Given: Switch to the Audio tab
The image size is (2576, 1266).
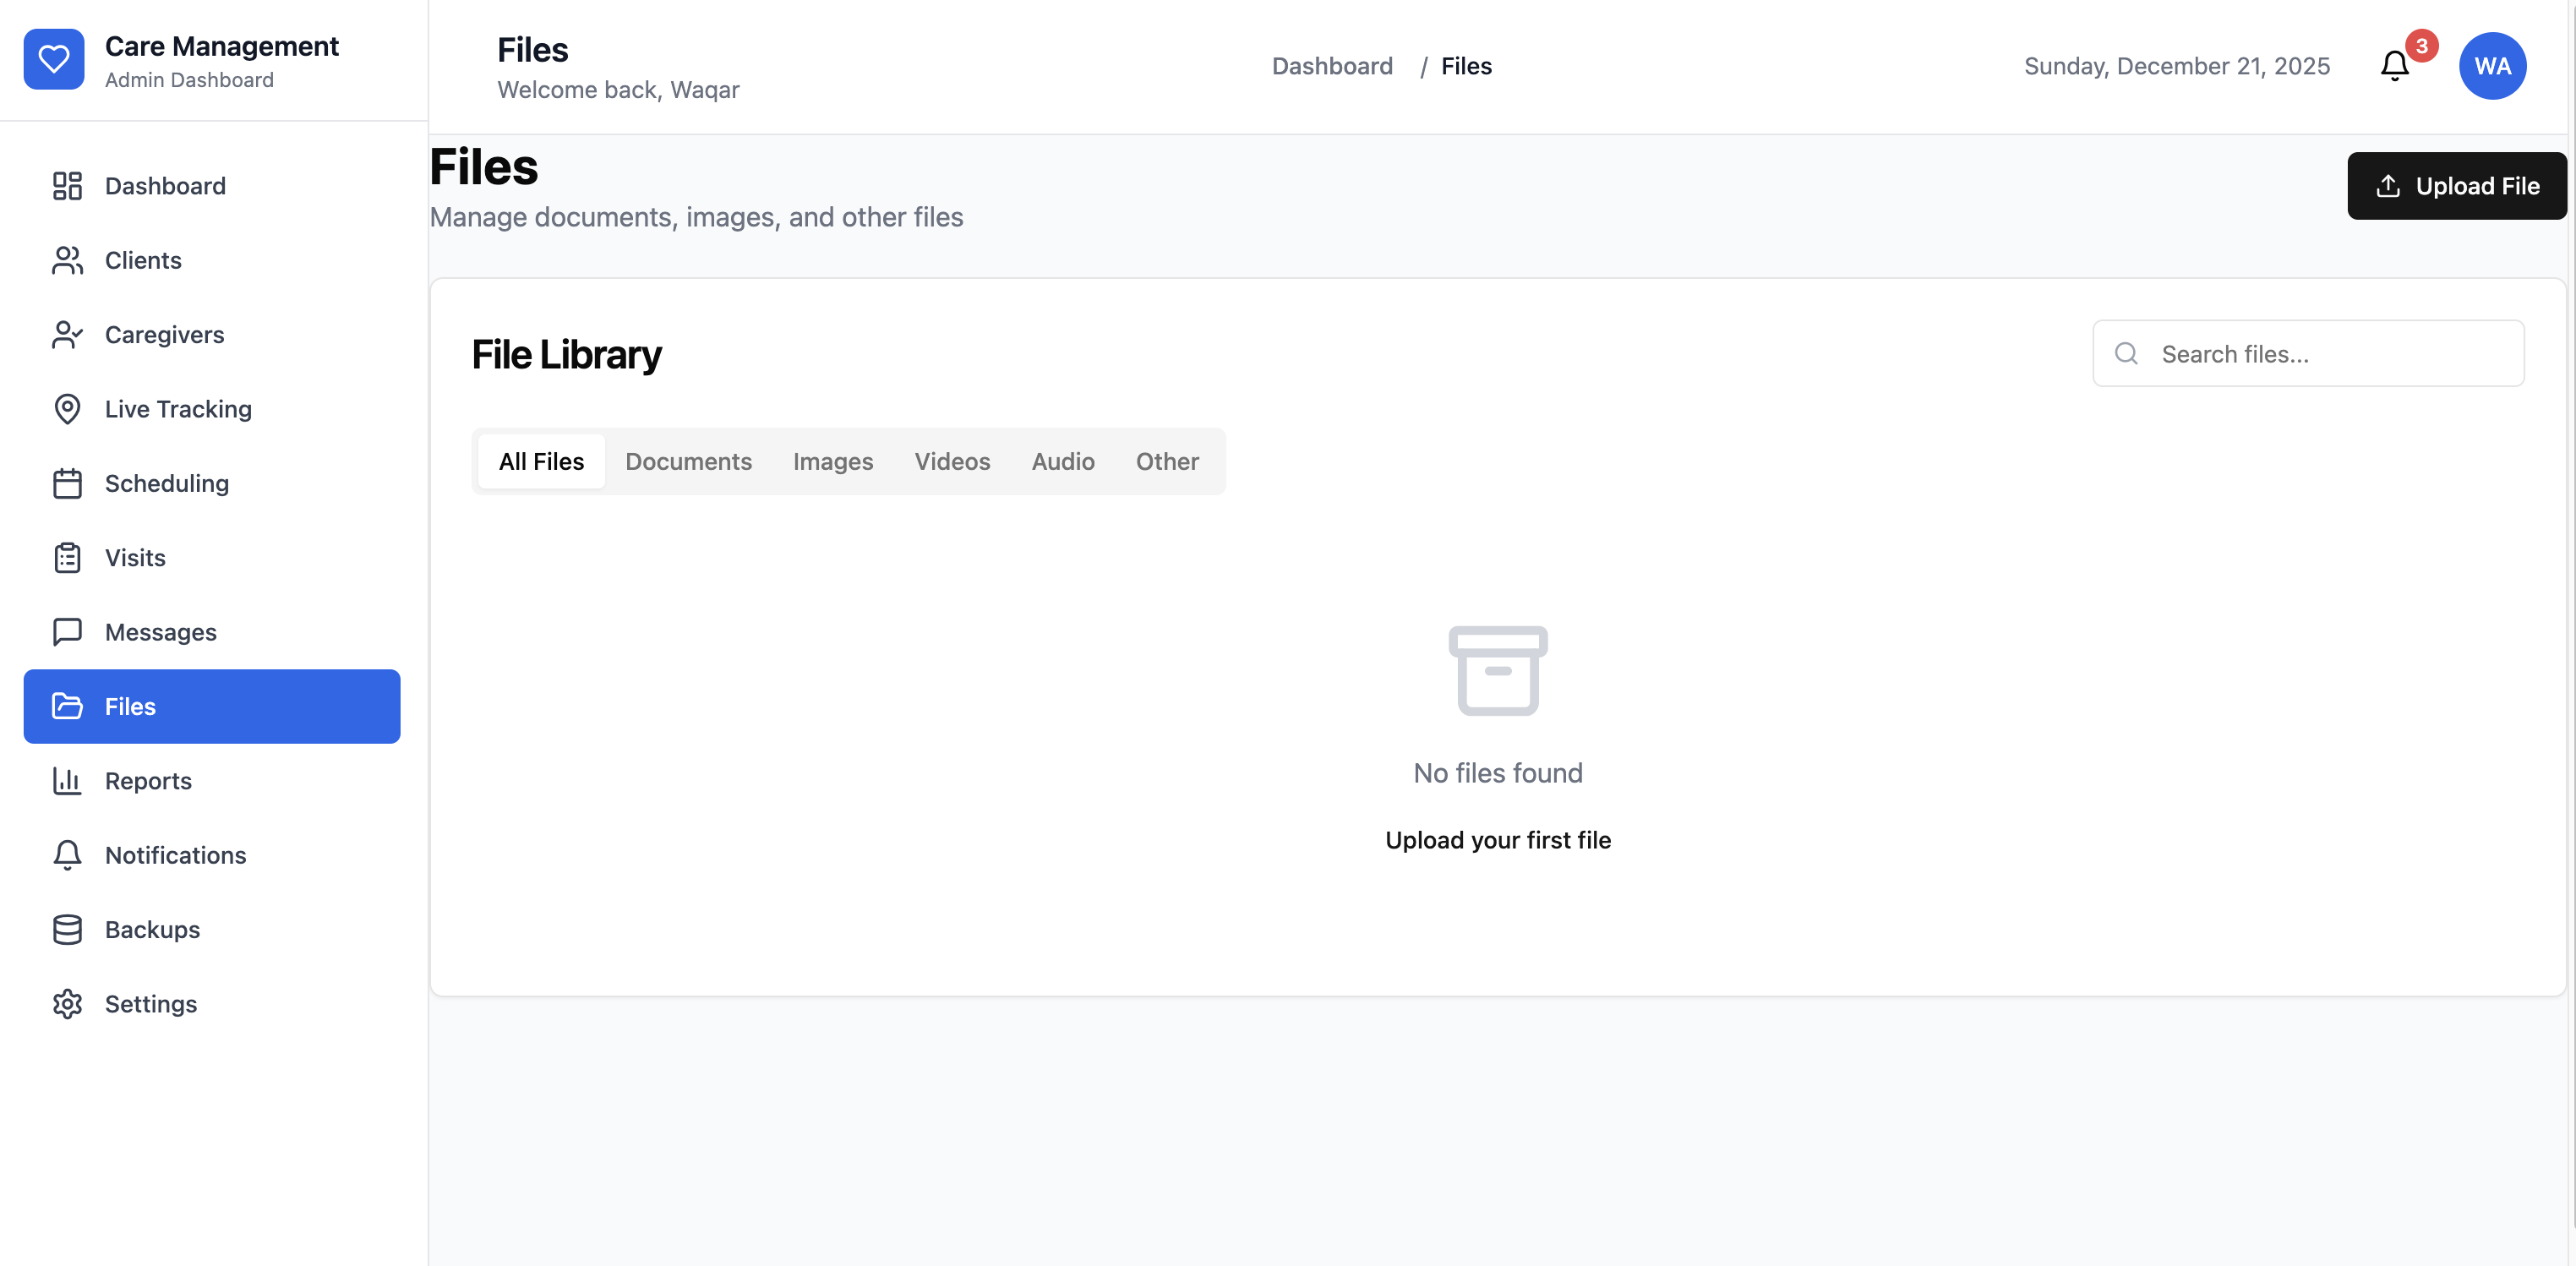Looking at the screenshot, I should [x=1062, y=461].
